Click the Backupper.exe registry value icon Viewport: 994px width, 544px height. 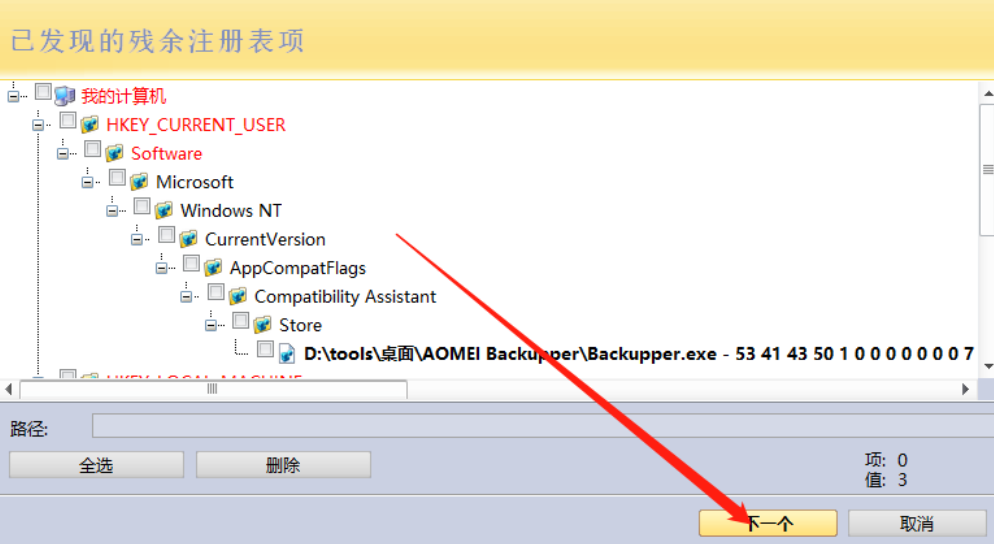[287, 353]
